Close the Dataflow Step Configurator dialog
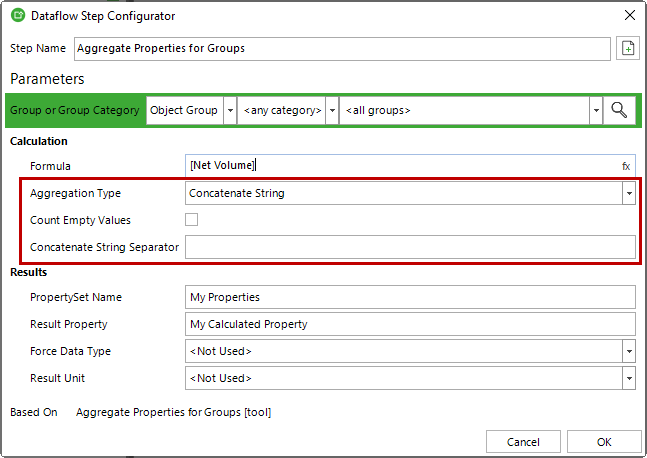 pyautogui.click(x=628, y=15)
